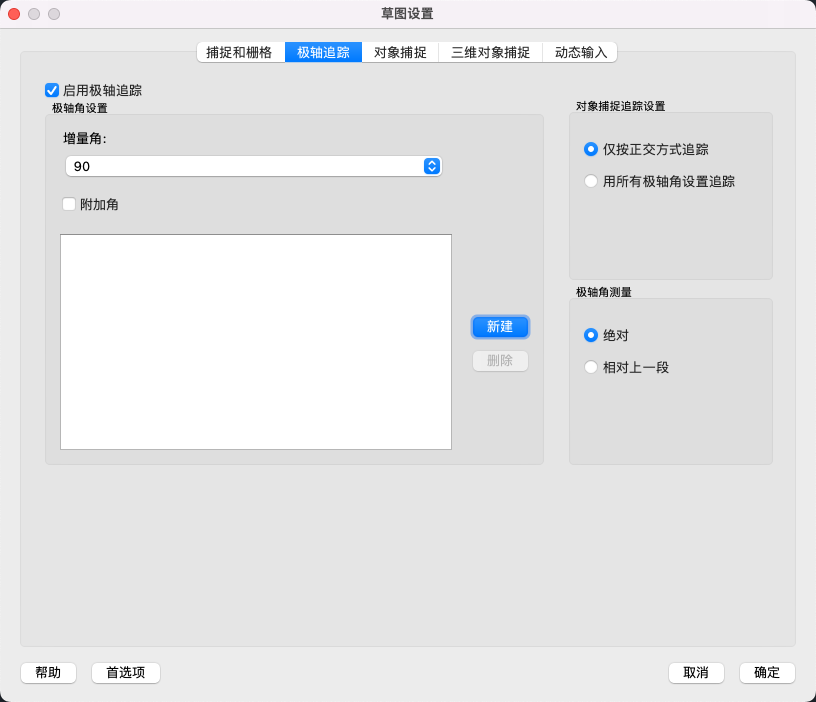This screenshot has width=816, height=702.
Task: Open the 增量角 dropdown arrow
Action: (x=432, y=166)
